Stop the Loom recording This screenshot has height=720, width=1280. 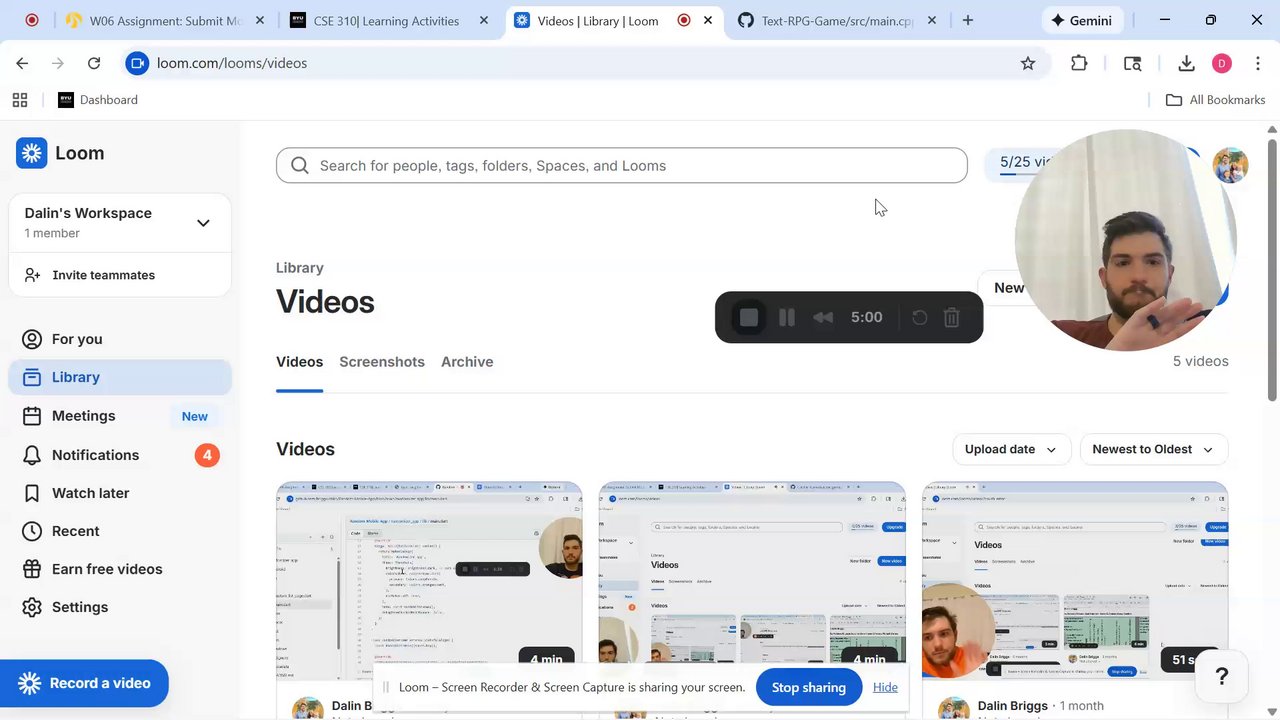pyautogui.click(x=749, y=317)
